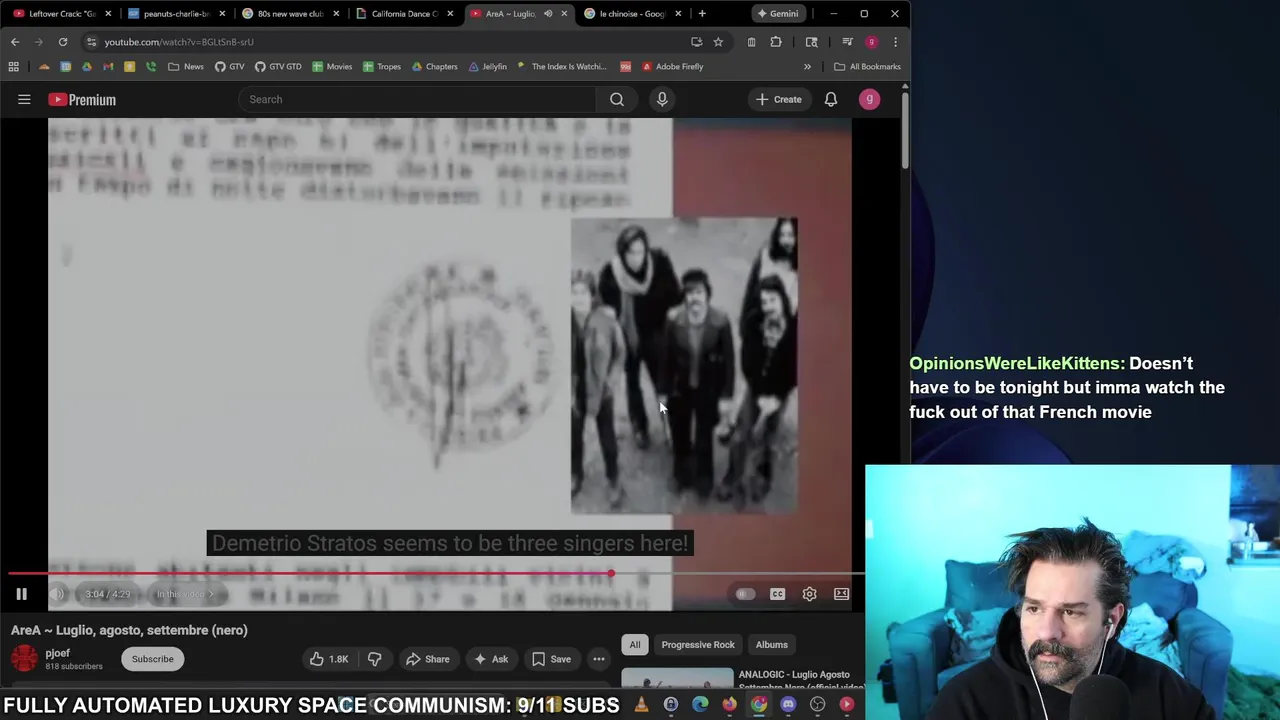The image size is (1280, 720).
Task: Expand the 'In this video' chapters chip
Action: [x=185, y=594]
